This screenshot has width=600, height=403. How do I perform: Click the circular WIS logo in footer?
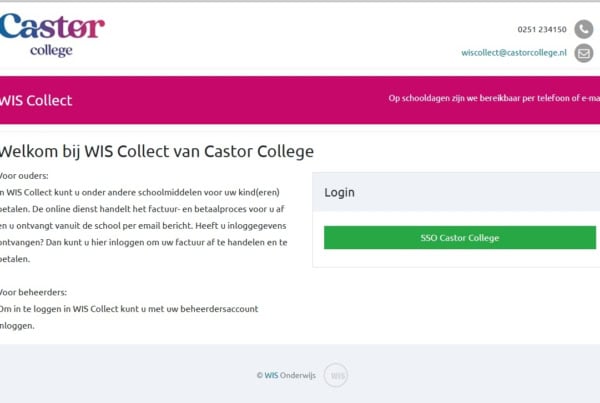[336, 375]
